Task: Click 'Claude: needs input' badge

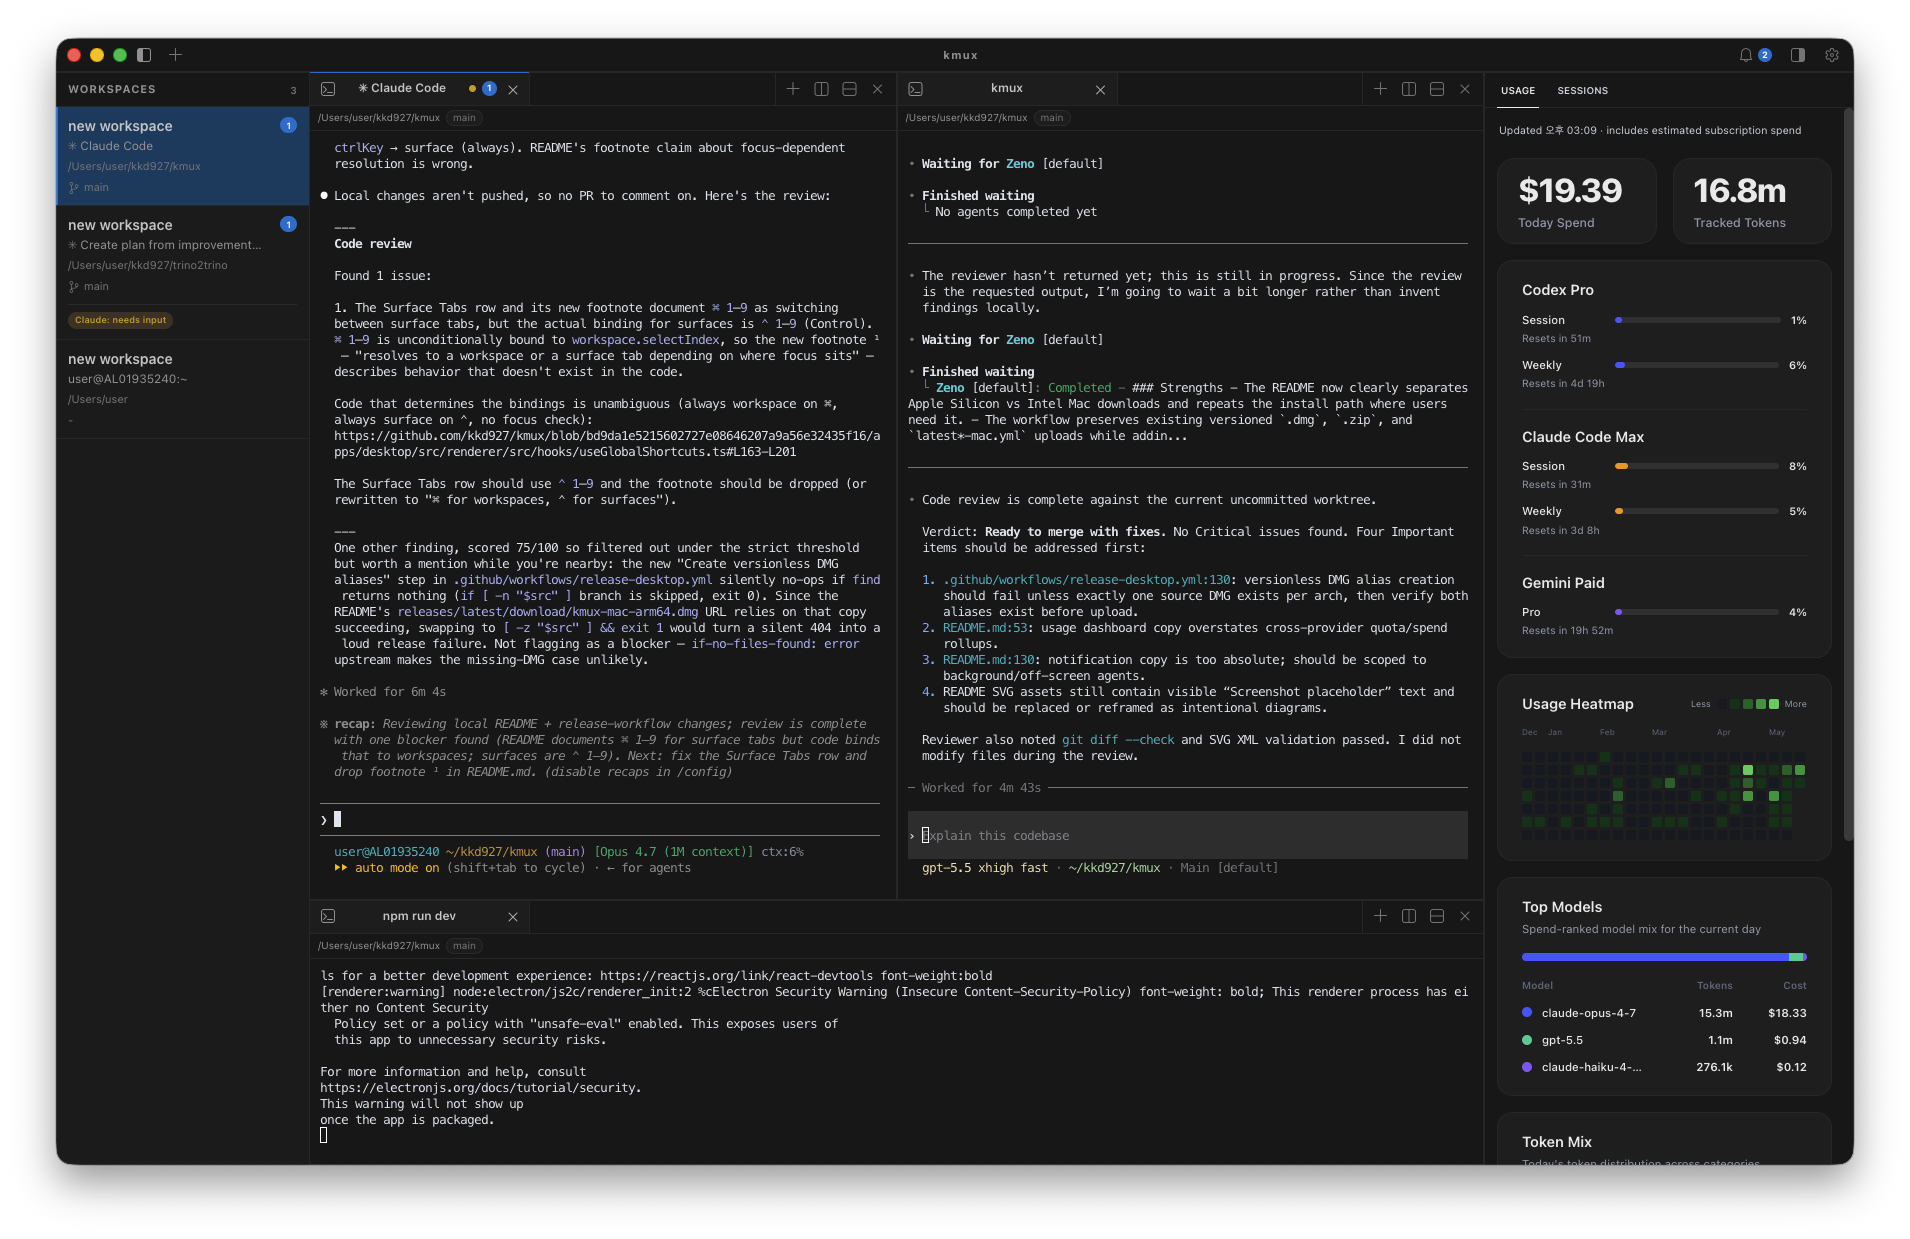Action: [x=121, y=320]
